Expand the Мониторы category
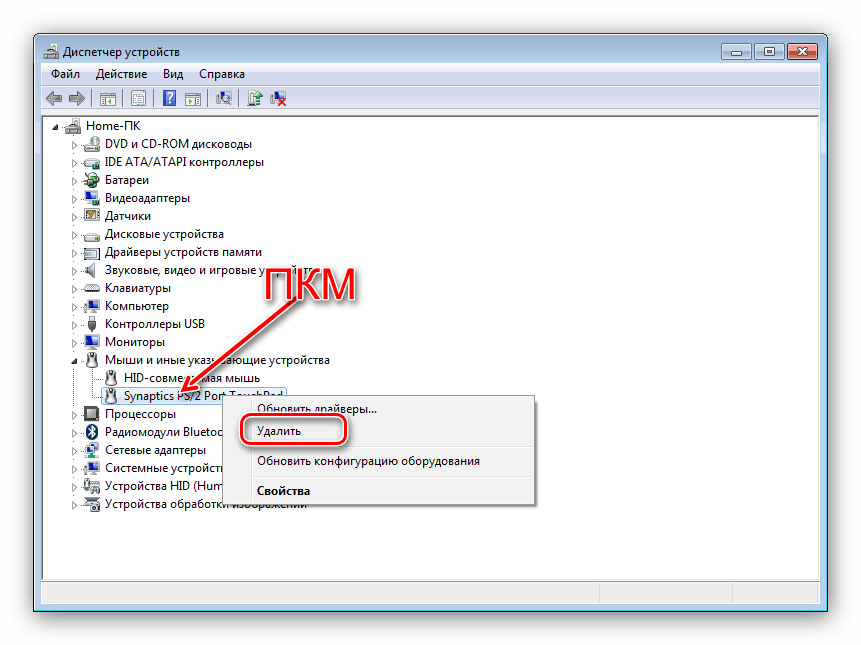The image size is (861, 645). coord(74,343)
